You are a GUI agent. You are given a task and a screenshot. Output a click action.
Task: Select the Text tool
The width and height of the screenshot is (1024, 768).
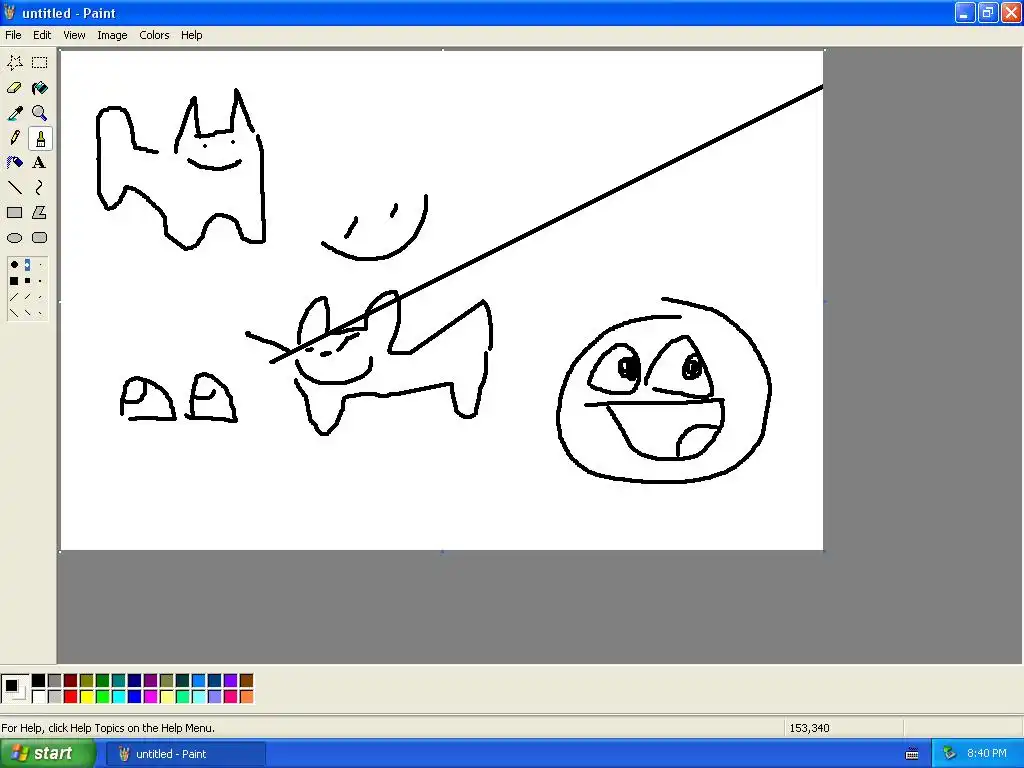[40, 163]
